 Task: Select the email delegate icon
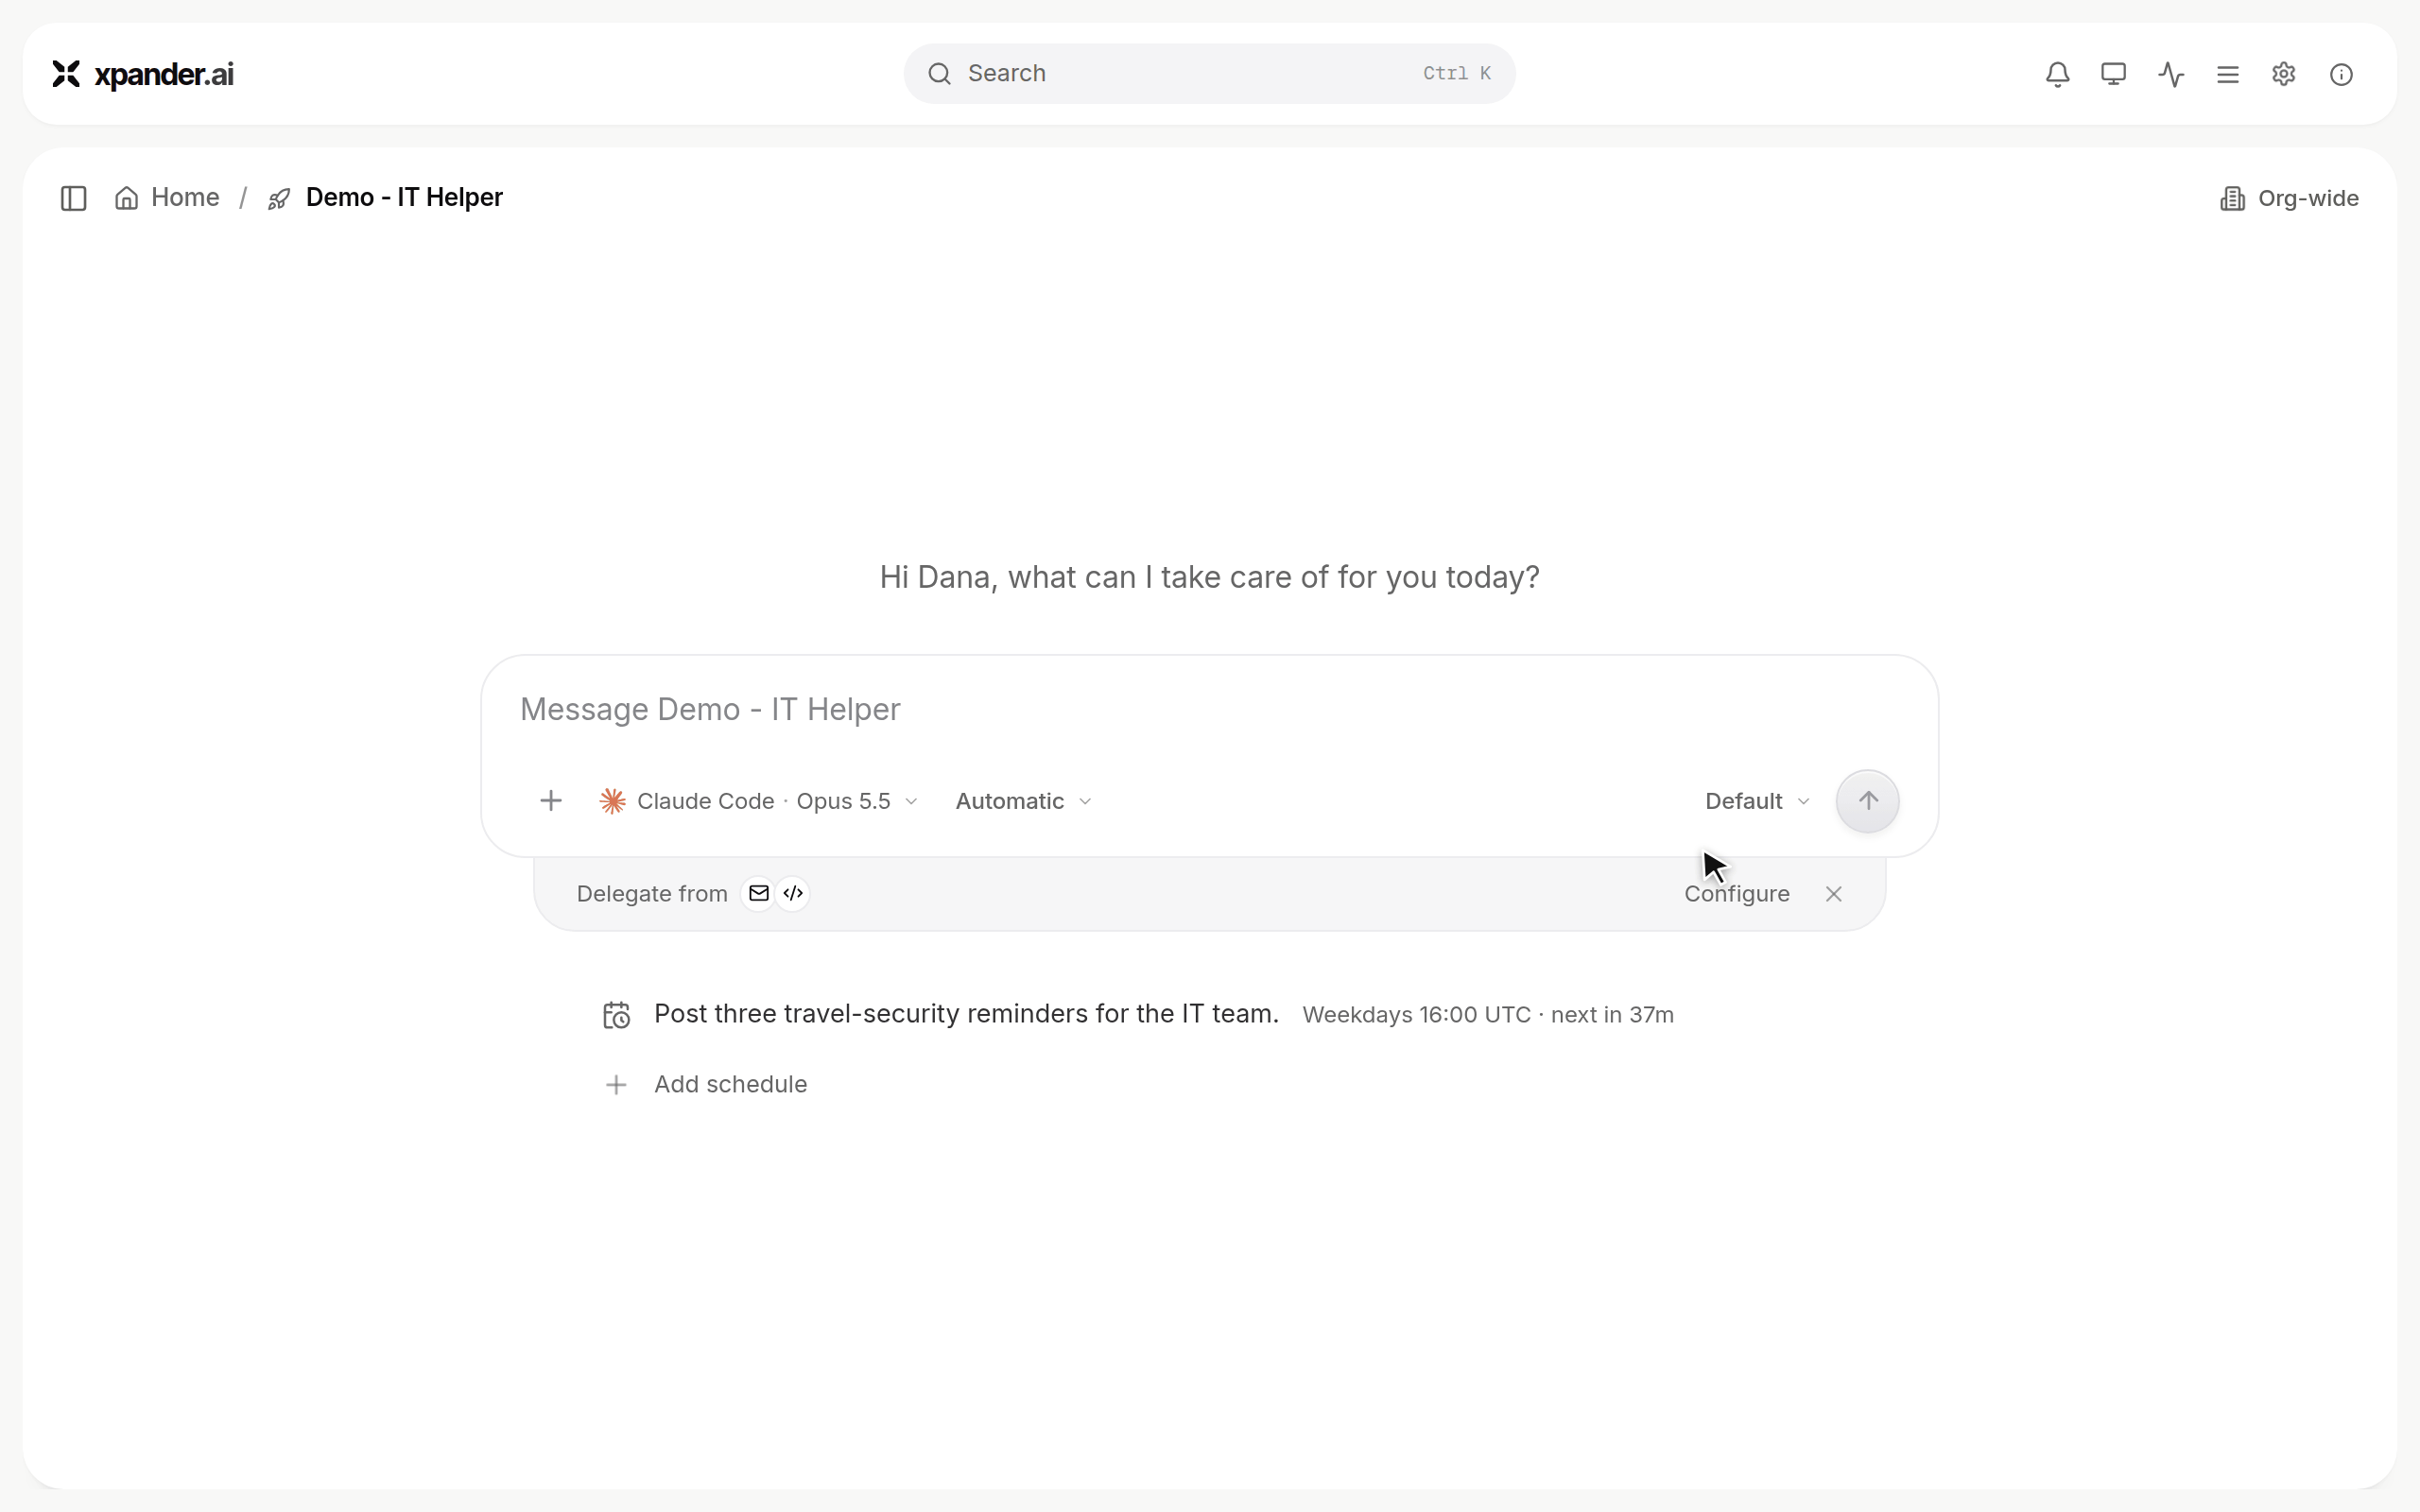click(759, 893)
